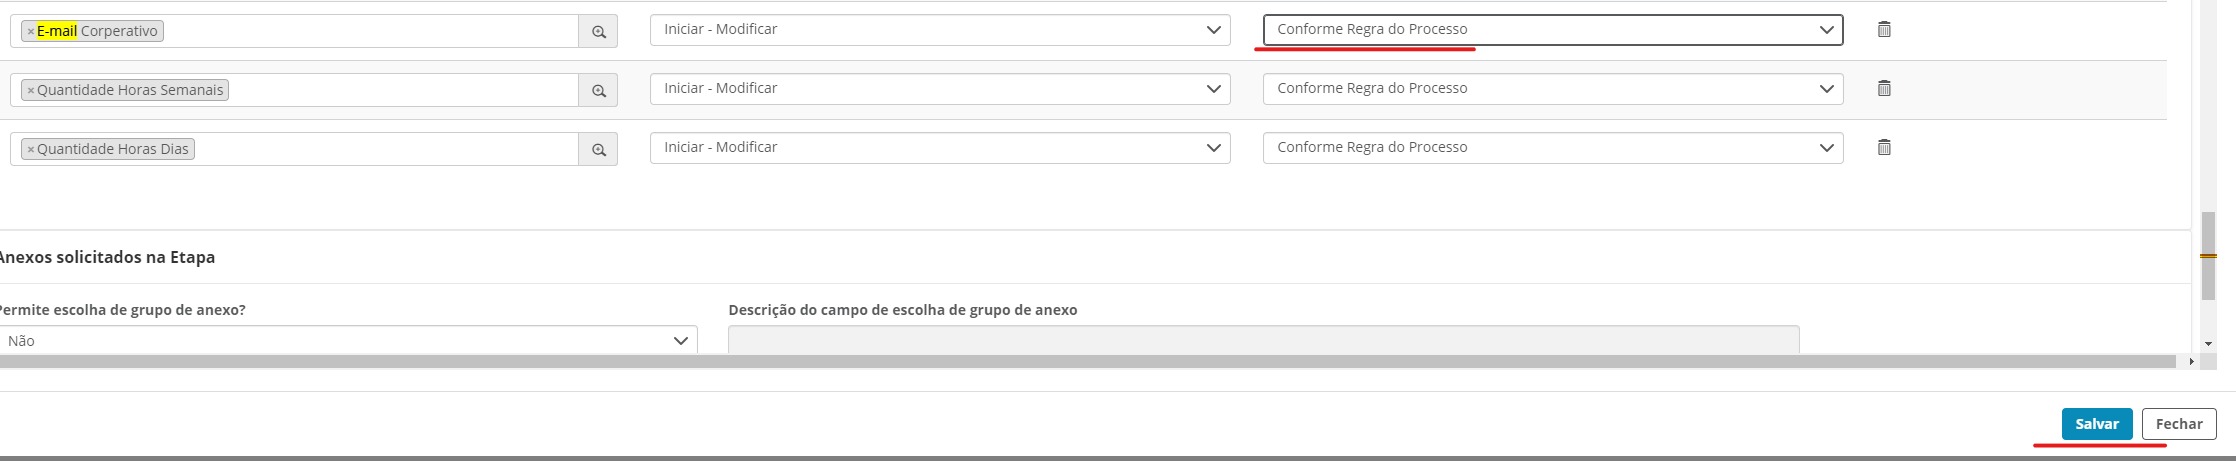This screenshot has height=461, width=2236.
Task: Open Iniciar - Modificar dropdown for Quantidade Horas Dias
Action: [x=940, y=148]
